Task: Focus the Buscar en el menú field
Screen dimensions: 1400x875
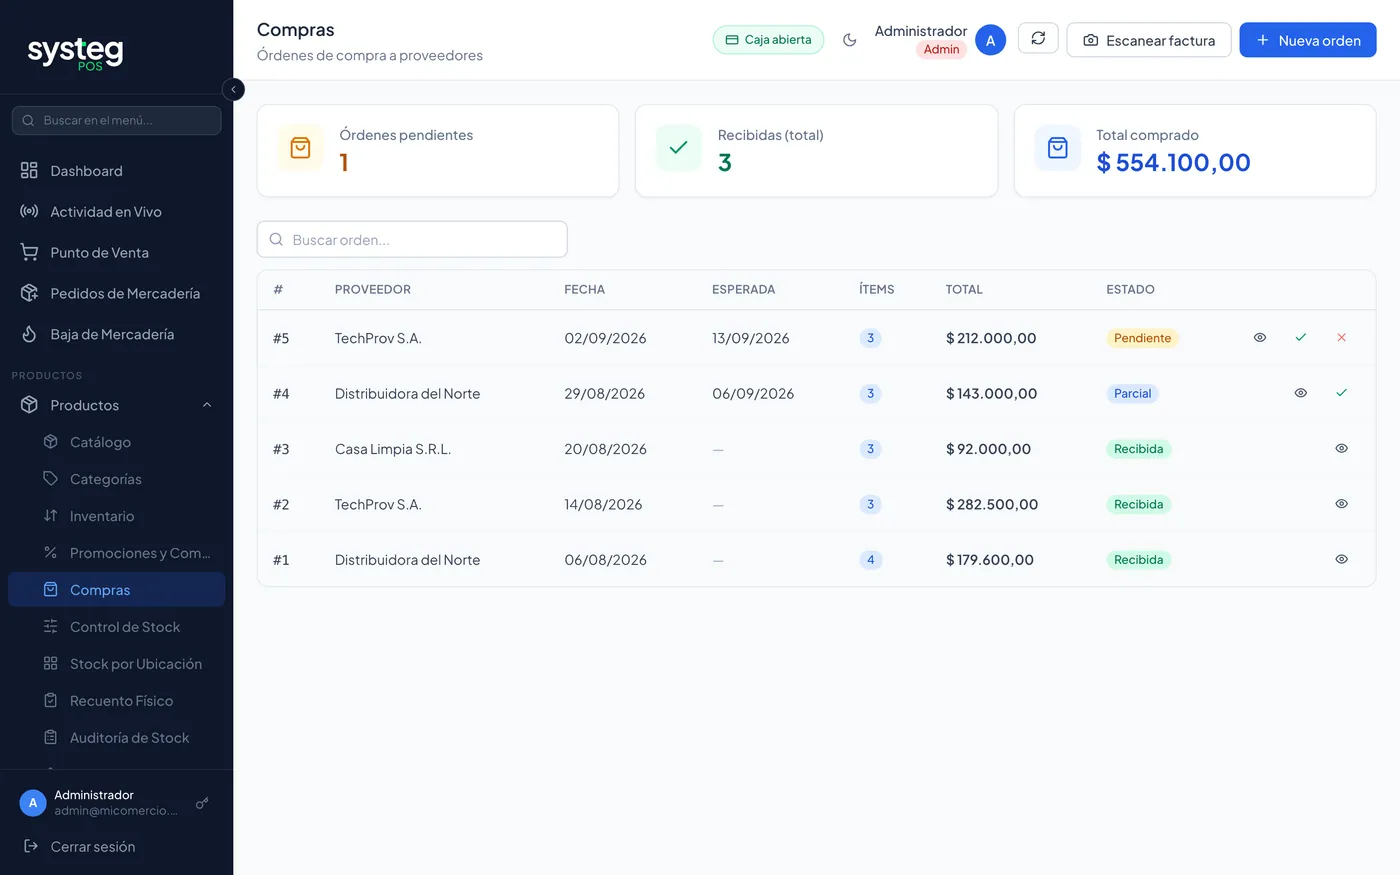Action: coord(116,120)
